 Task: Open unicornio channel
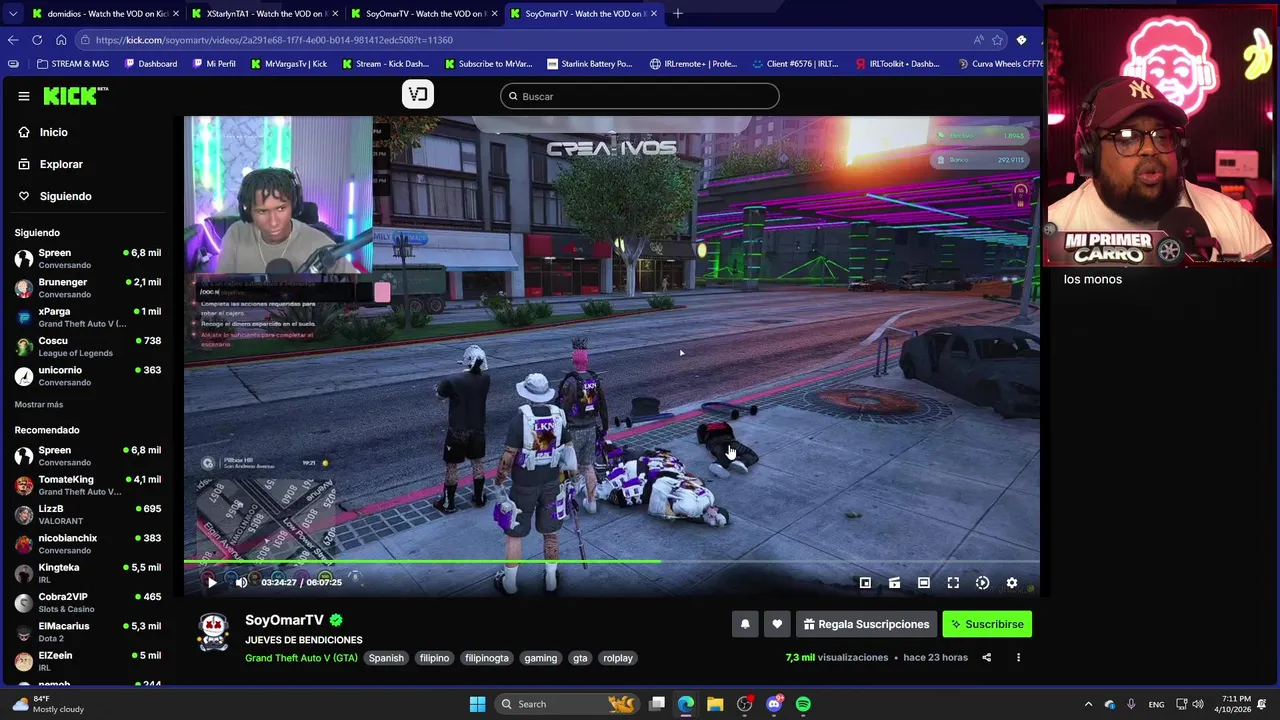[x=88, y=375]
